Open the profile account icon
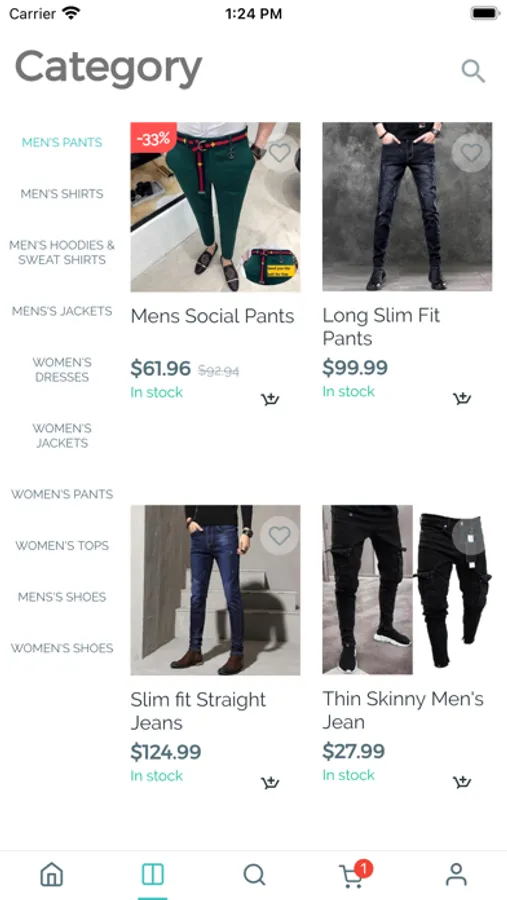Viewport: 507px width, 900px height. [456, 875]
